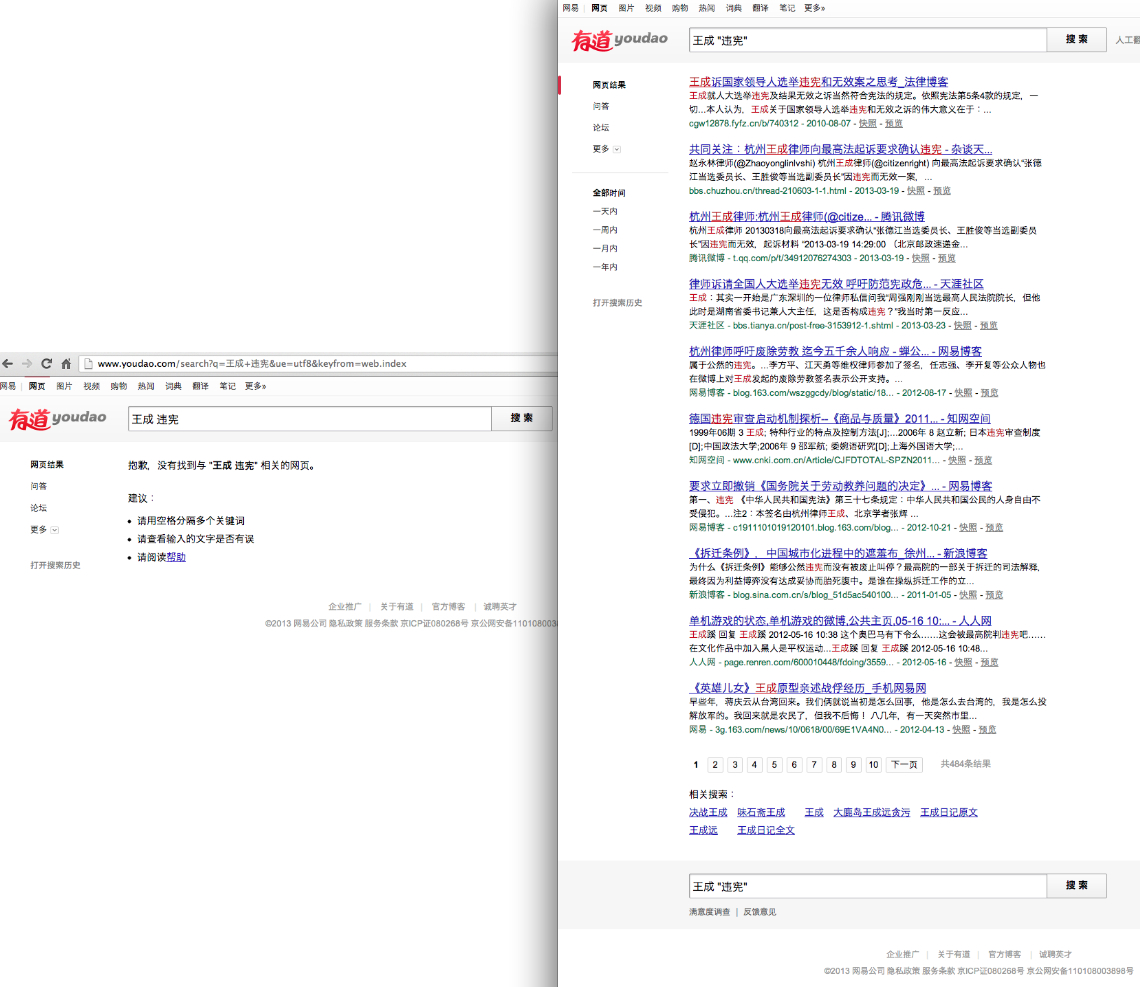Viewport: 1140px width, 987px height.
Task: Select the 全部时间 time filter
Action: pos(609,193)
